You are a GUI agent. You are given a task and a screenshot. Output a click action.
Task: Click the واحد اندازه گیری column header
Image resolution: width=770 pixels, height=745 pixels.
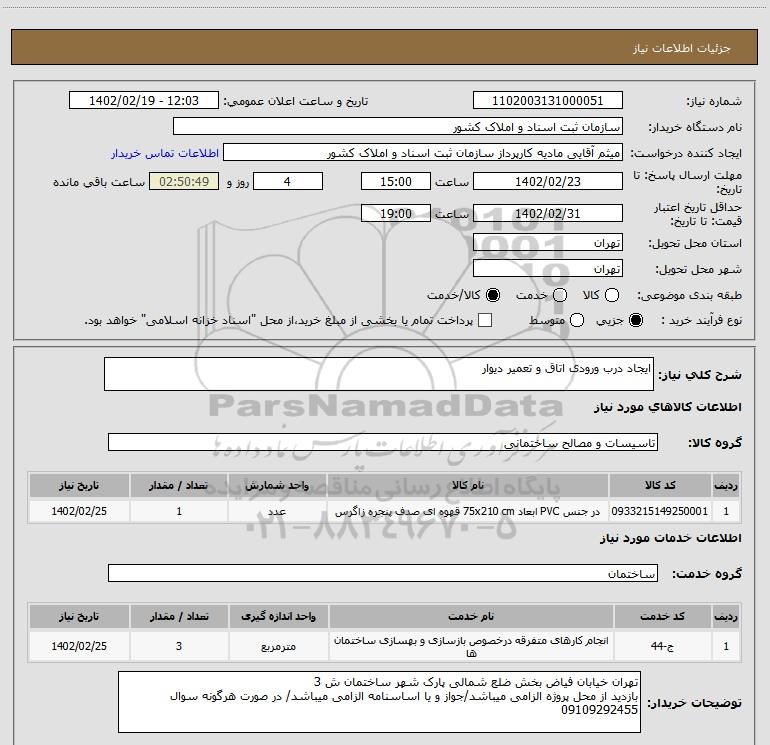pyautogui.click(x=278, y=616)
